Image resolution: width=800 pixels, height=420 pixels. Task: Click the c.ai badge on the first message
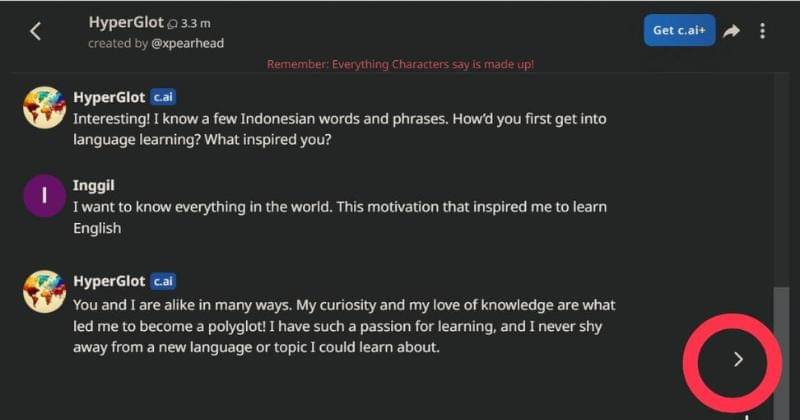point(163,98)
